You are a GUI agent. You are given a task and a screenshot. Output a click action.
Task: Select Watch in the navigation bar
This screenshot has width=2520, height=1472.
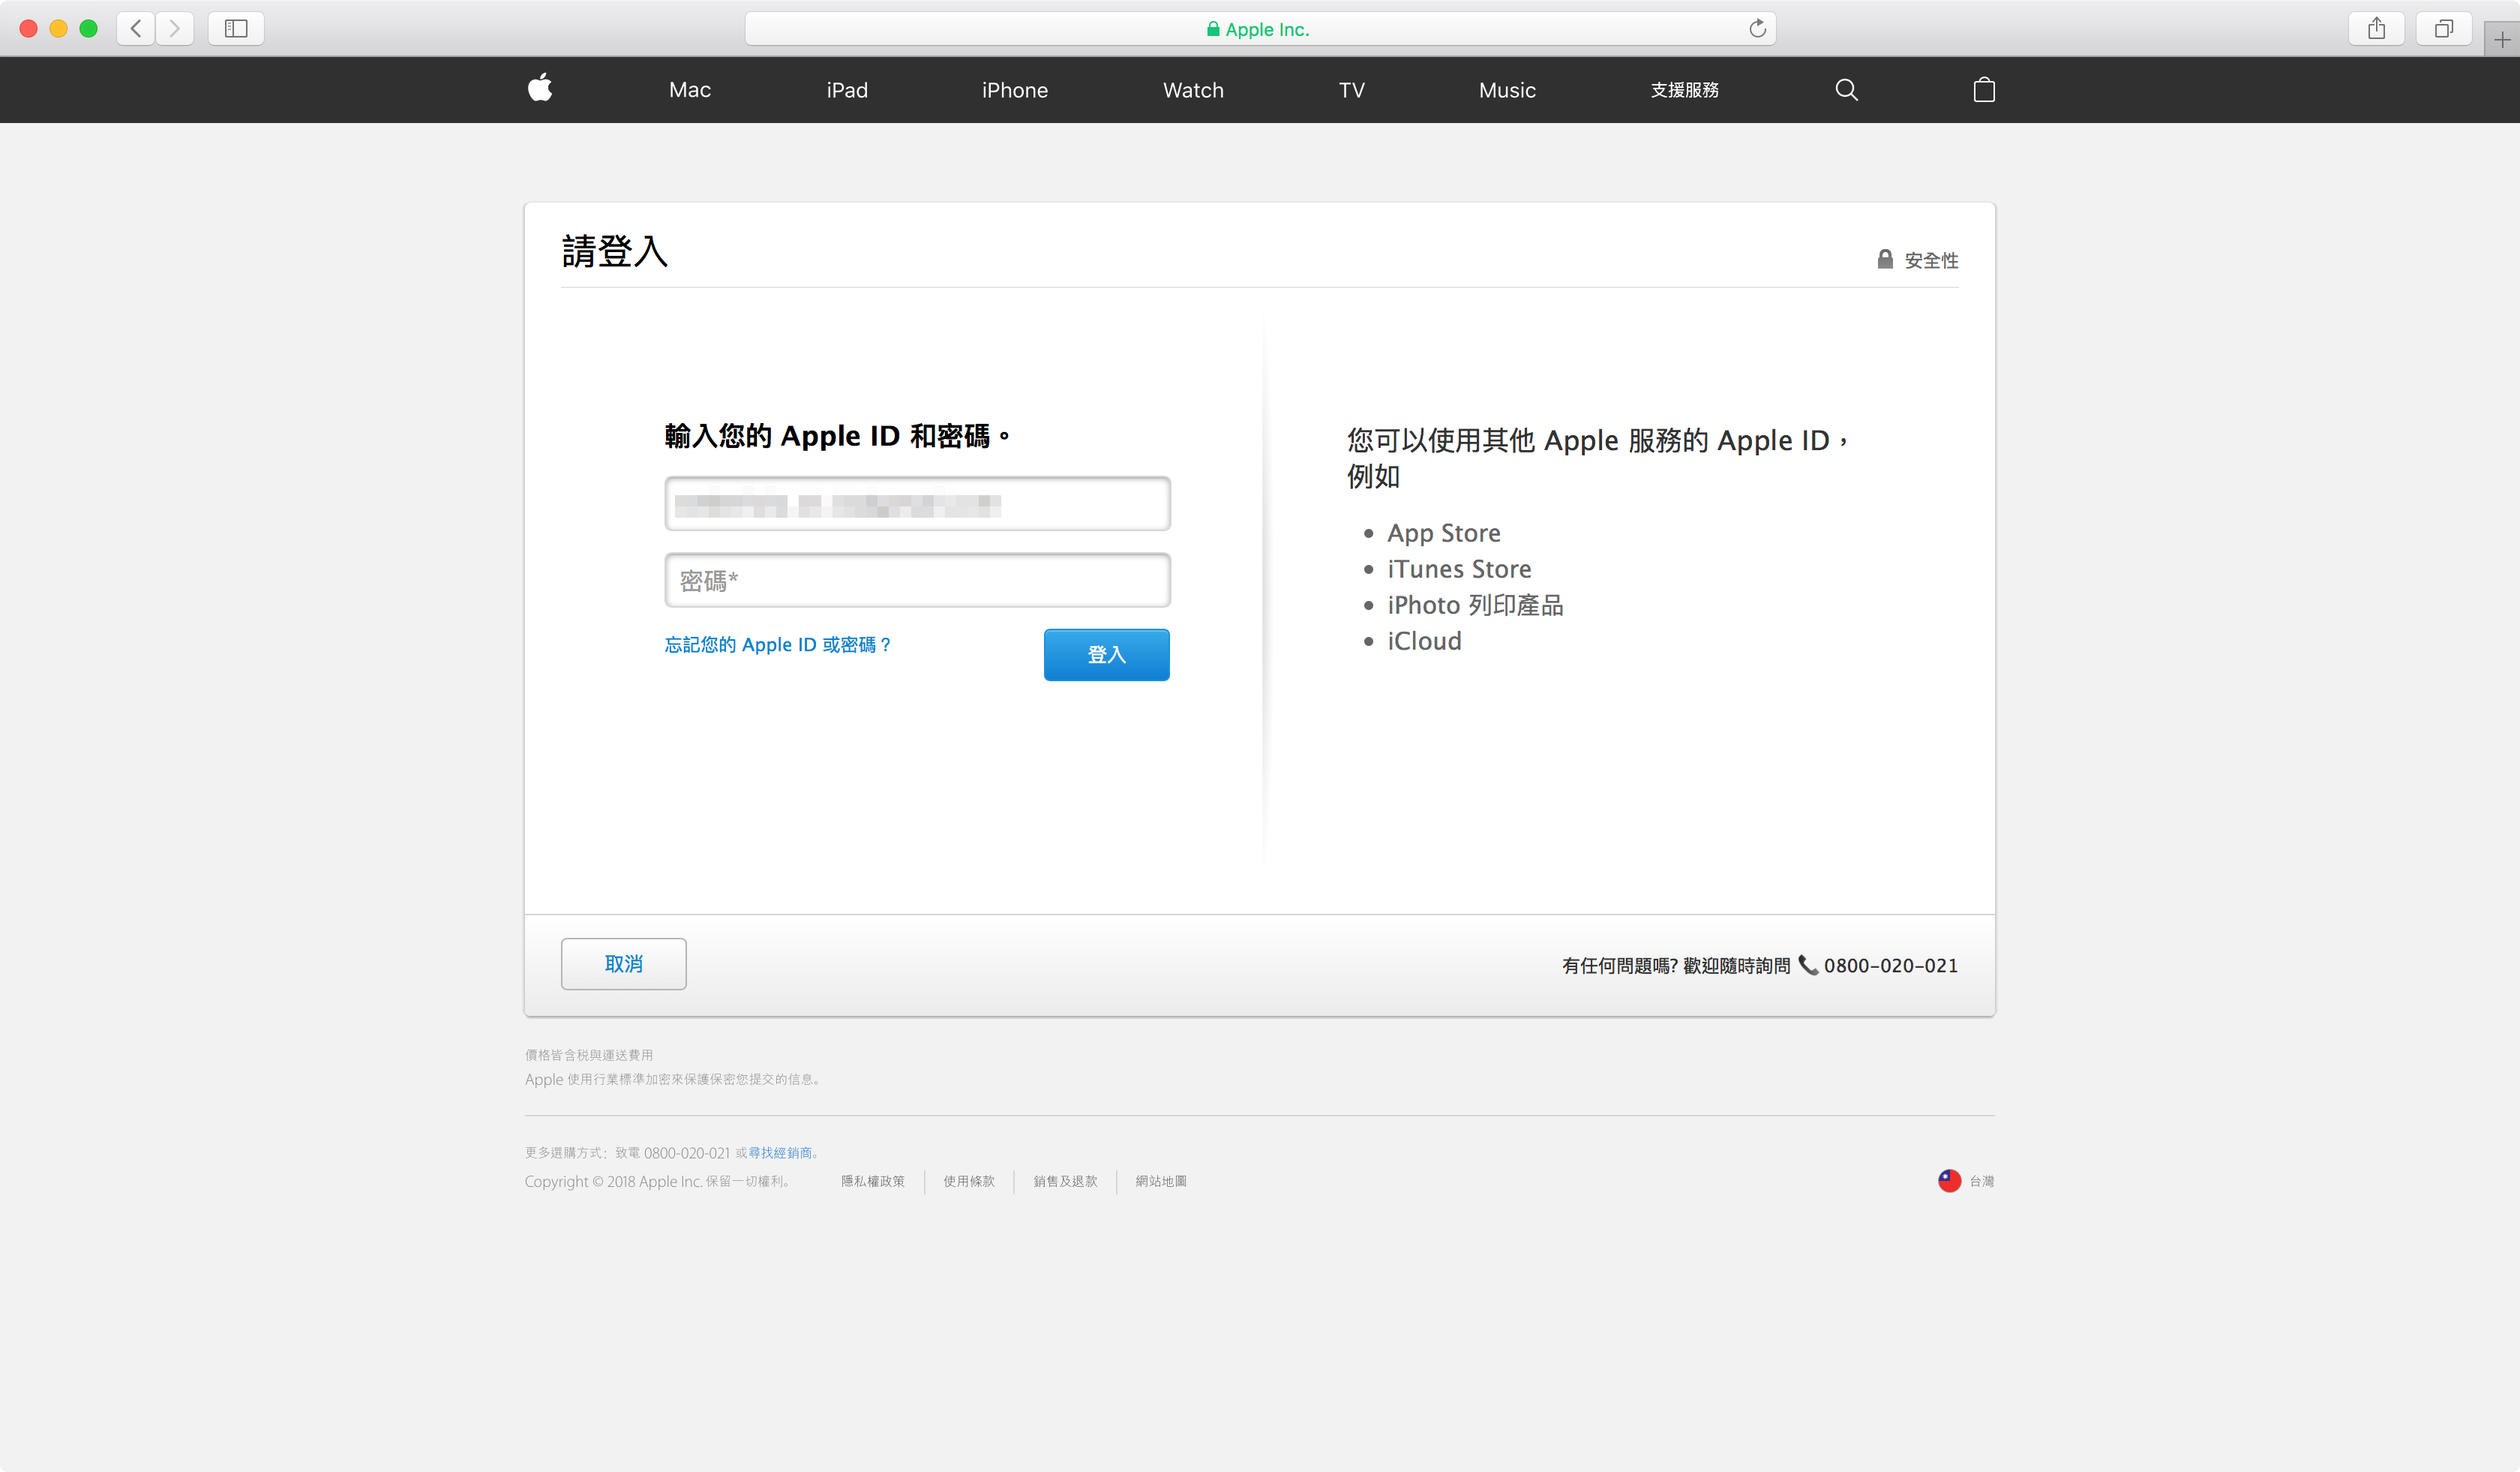click(x=1193, y=90)
